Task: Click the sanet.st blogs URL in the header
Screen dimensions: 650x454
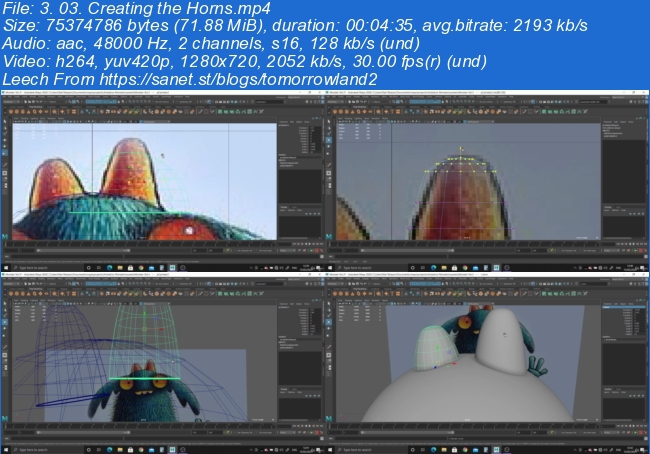Action: (x=238, y=79)
